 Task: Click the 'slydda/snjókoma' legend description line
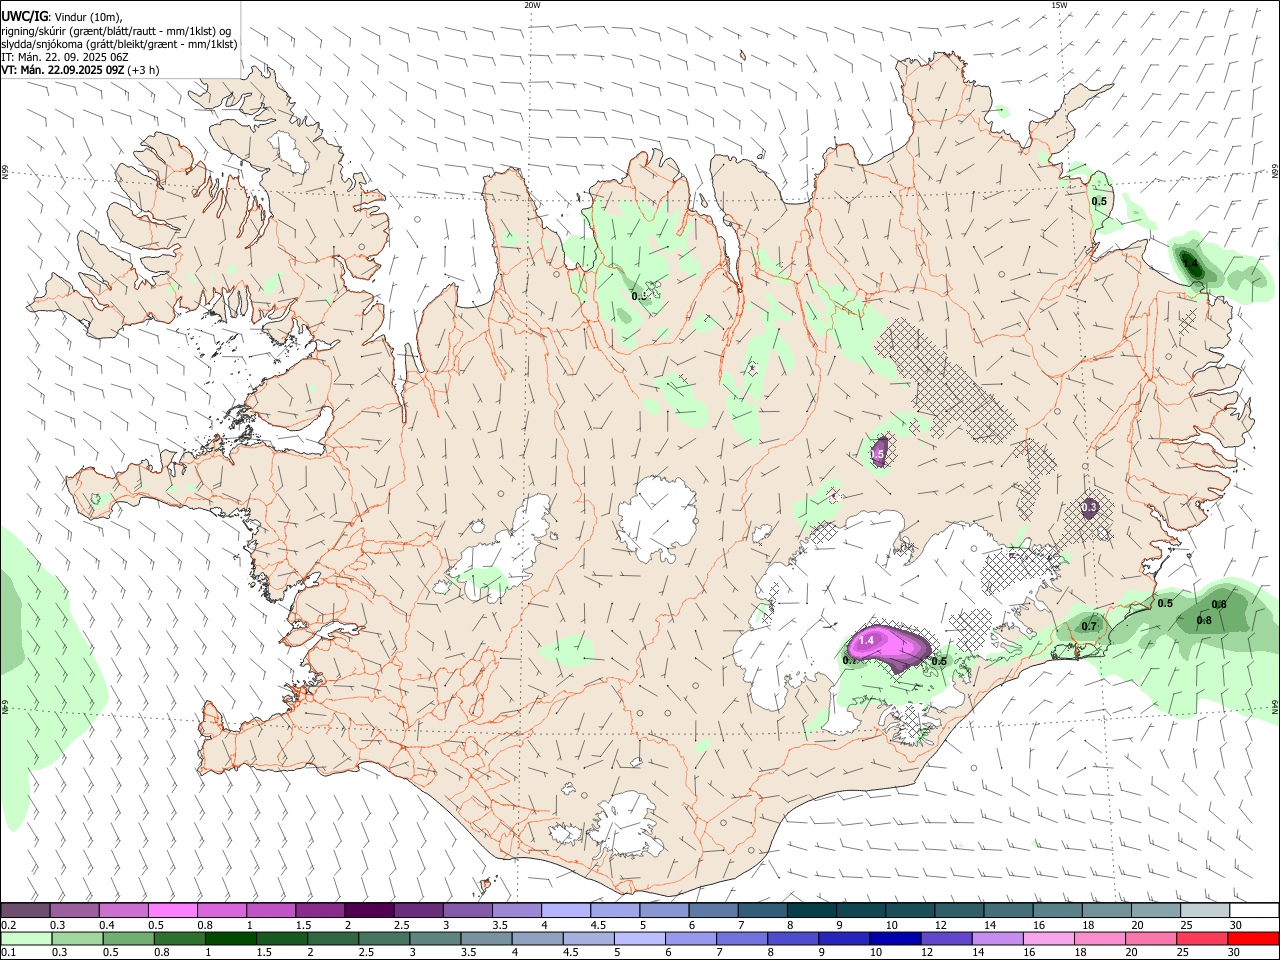pyautogui.click(x=119, y=44)
